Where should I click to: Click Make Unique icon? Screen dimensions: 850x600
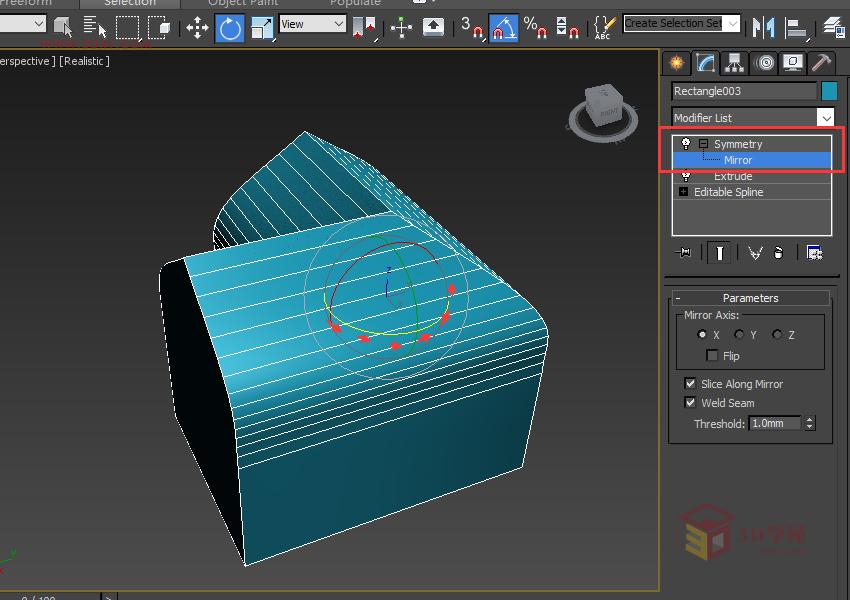[755, 253]
